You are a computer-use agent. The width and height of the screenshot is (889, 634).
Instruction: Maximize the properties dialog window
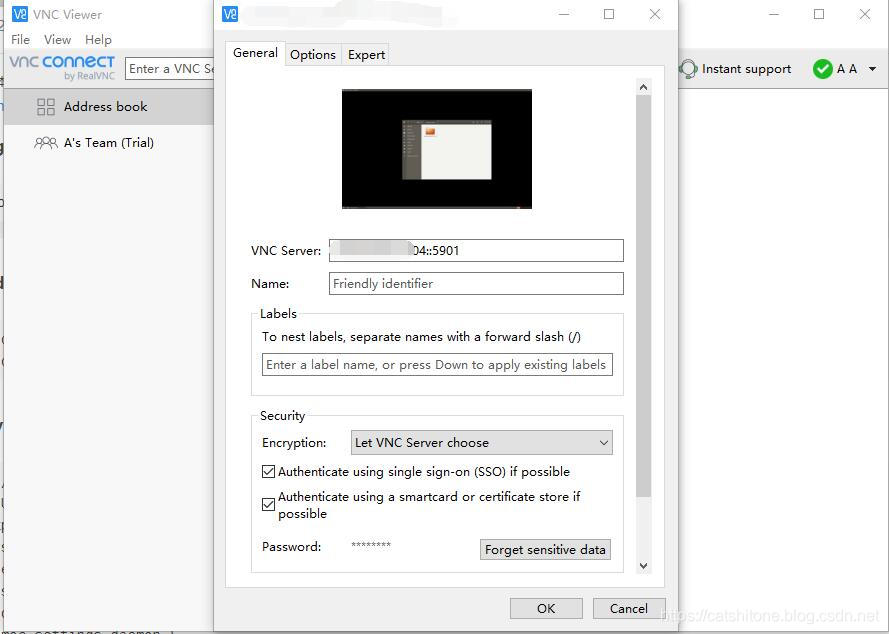(x=609, y=14)
